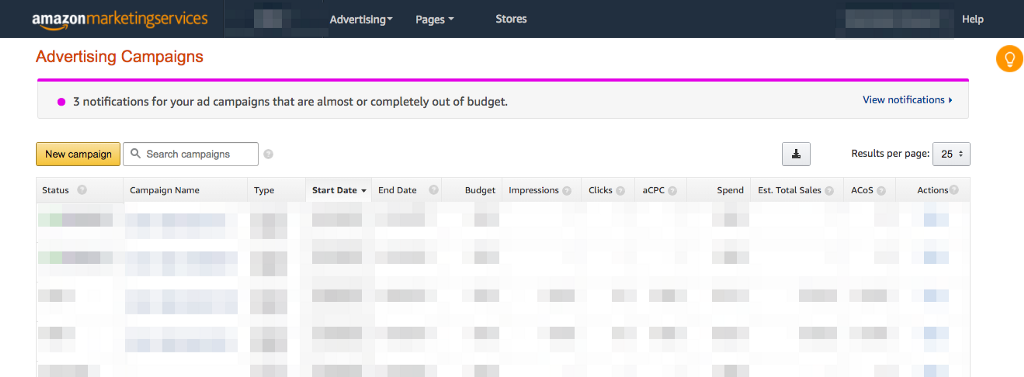Click the Amazon Marketing Services logo

[x=120, y=19]
